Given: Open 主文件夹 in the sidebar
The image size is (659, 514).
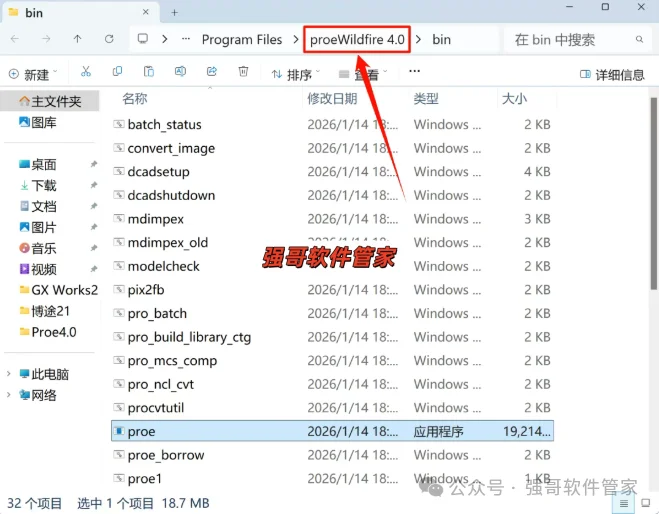Looking at the screenshot, I should (x=50, y=101).
